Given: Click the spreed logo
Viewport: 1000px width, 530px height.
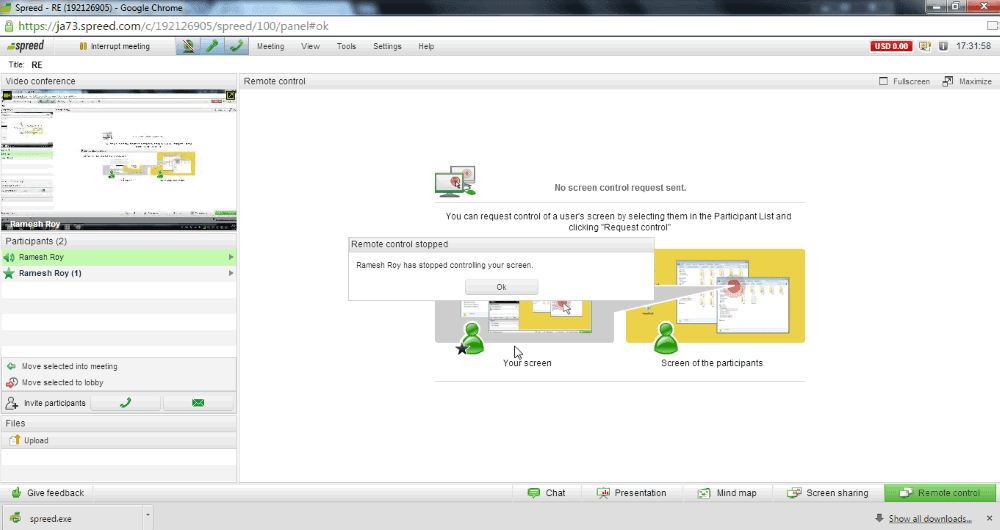Looking at the screenshot, I should [x=26, y=46].
